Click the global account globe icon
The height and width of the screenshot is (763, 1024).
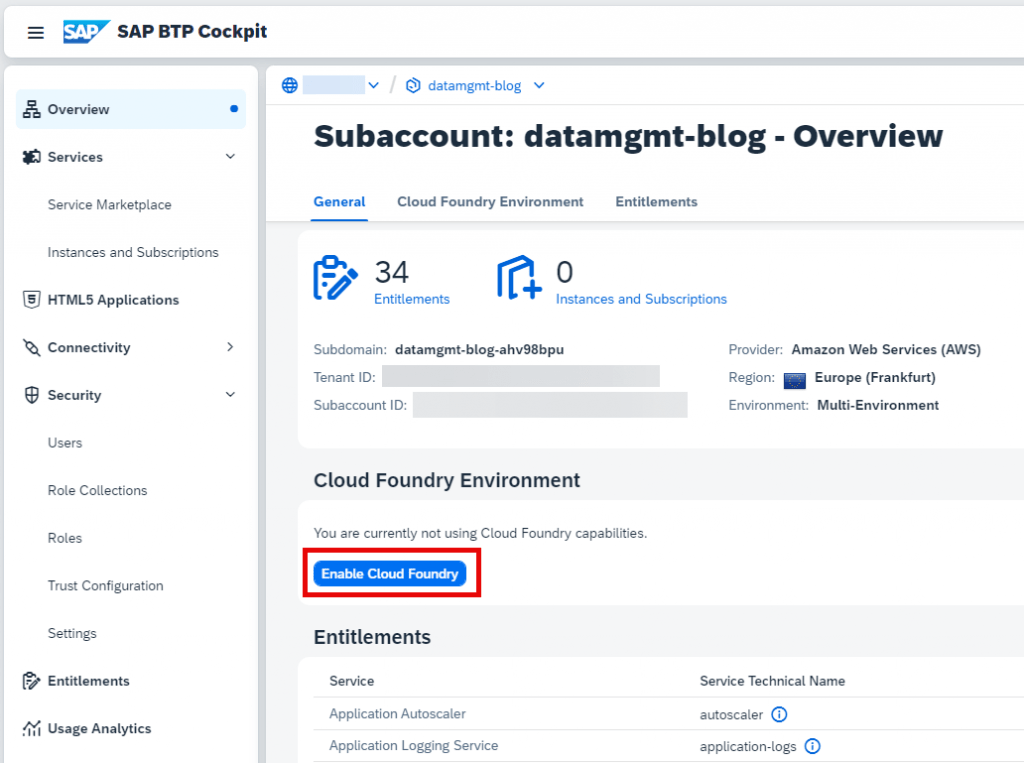(290, 86)
